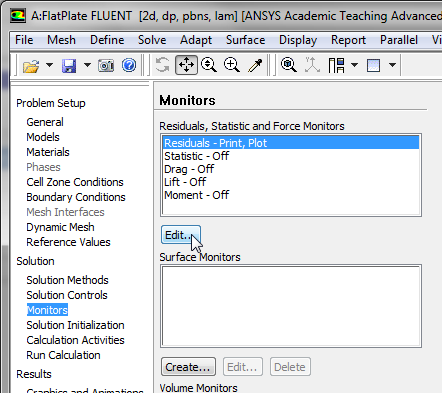Select the zoom to area magnifier tool
The image size is (442, 393).
tap(232, 65)
